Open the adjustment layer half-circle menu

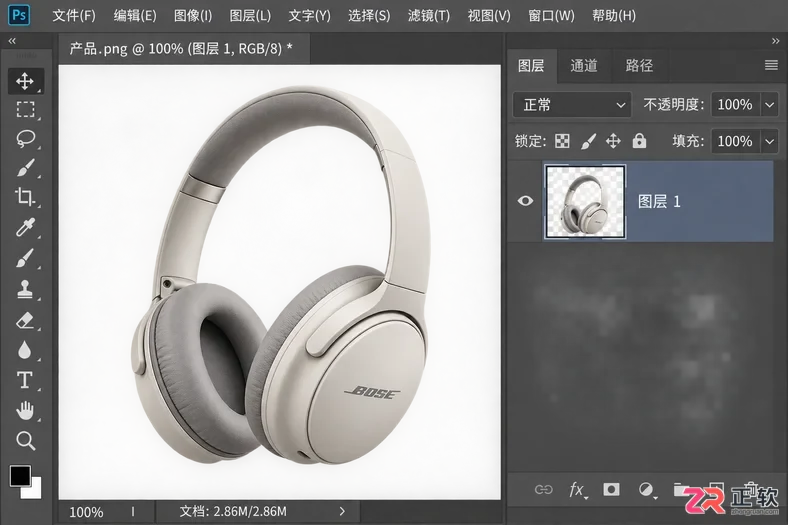(647, 489)
